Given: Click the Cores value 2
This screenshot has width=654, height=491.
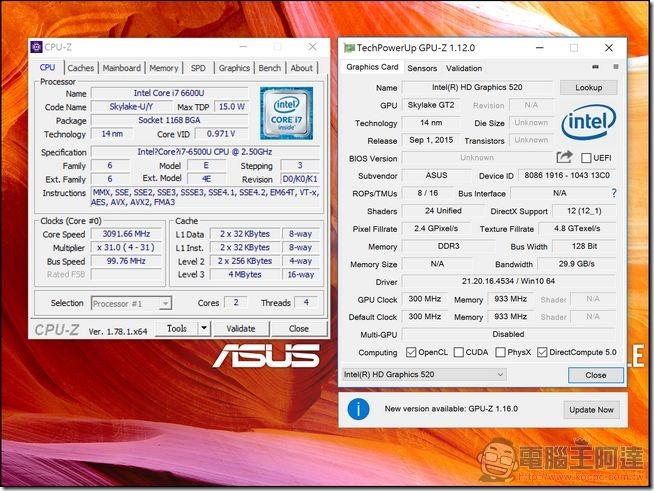Looking at the screenshot, I should [x=236, y=302].
